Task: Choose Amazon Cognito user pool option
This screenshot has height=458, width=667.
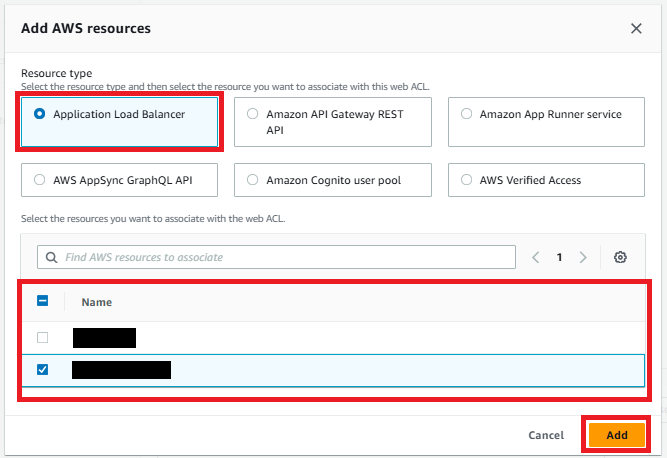Action: [x=333, y=180]
